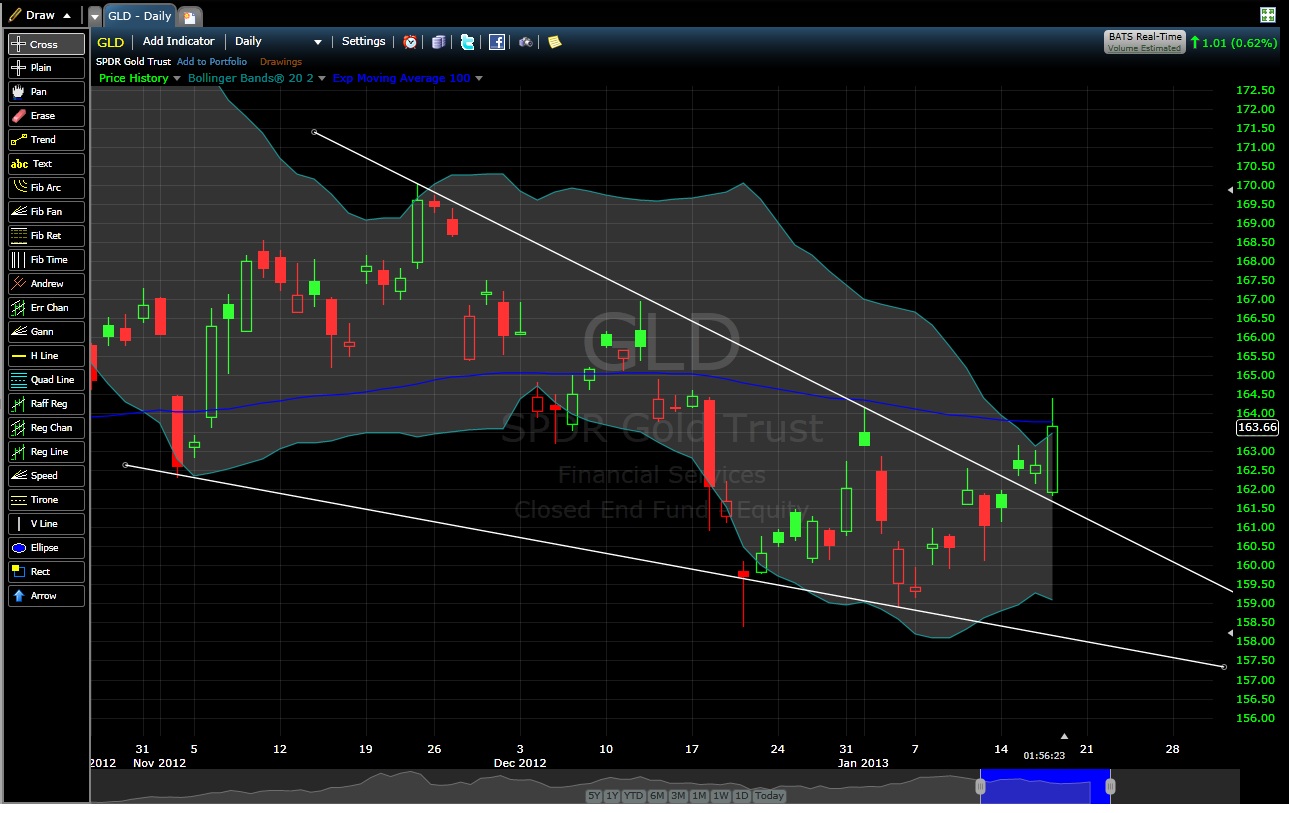Grab right handle of range slider
1289x813 pixels.
1110,787
